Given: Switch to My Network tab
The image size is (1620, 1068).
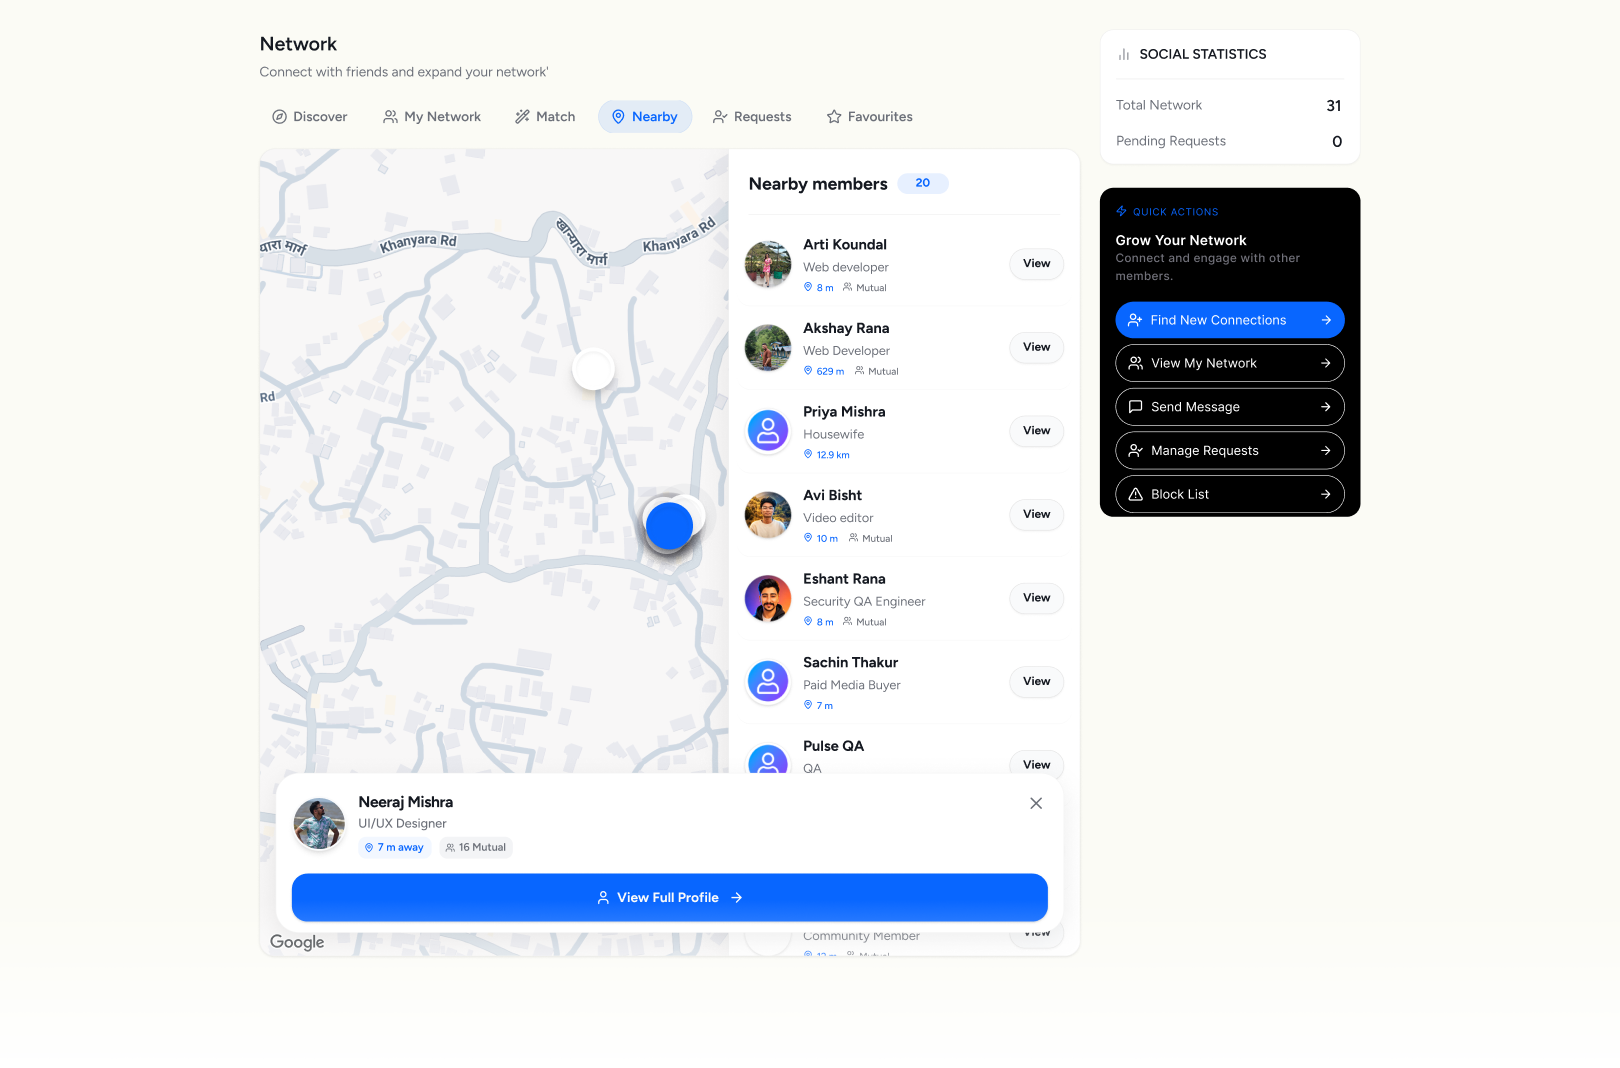Looking at the screenshot, I should pos(432,117).
